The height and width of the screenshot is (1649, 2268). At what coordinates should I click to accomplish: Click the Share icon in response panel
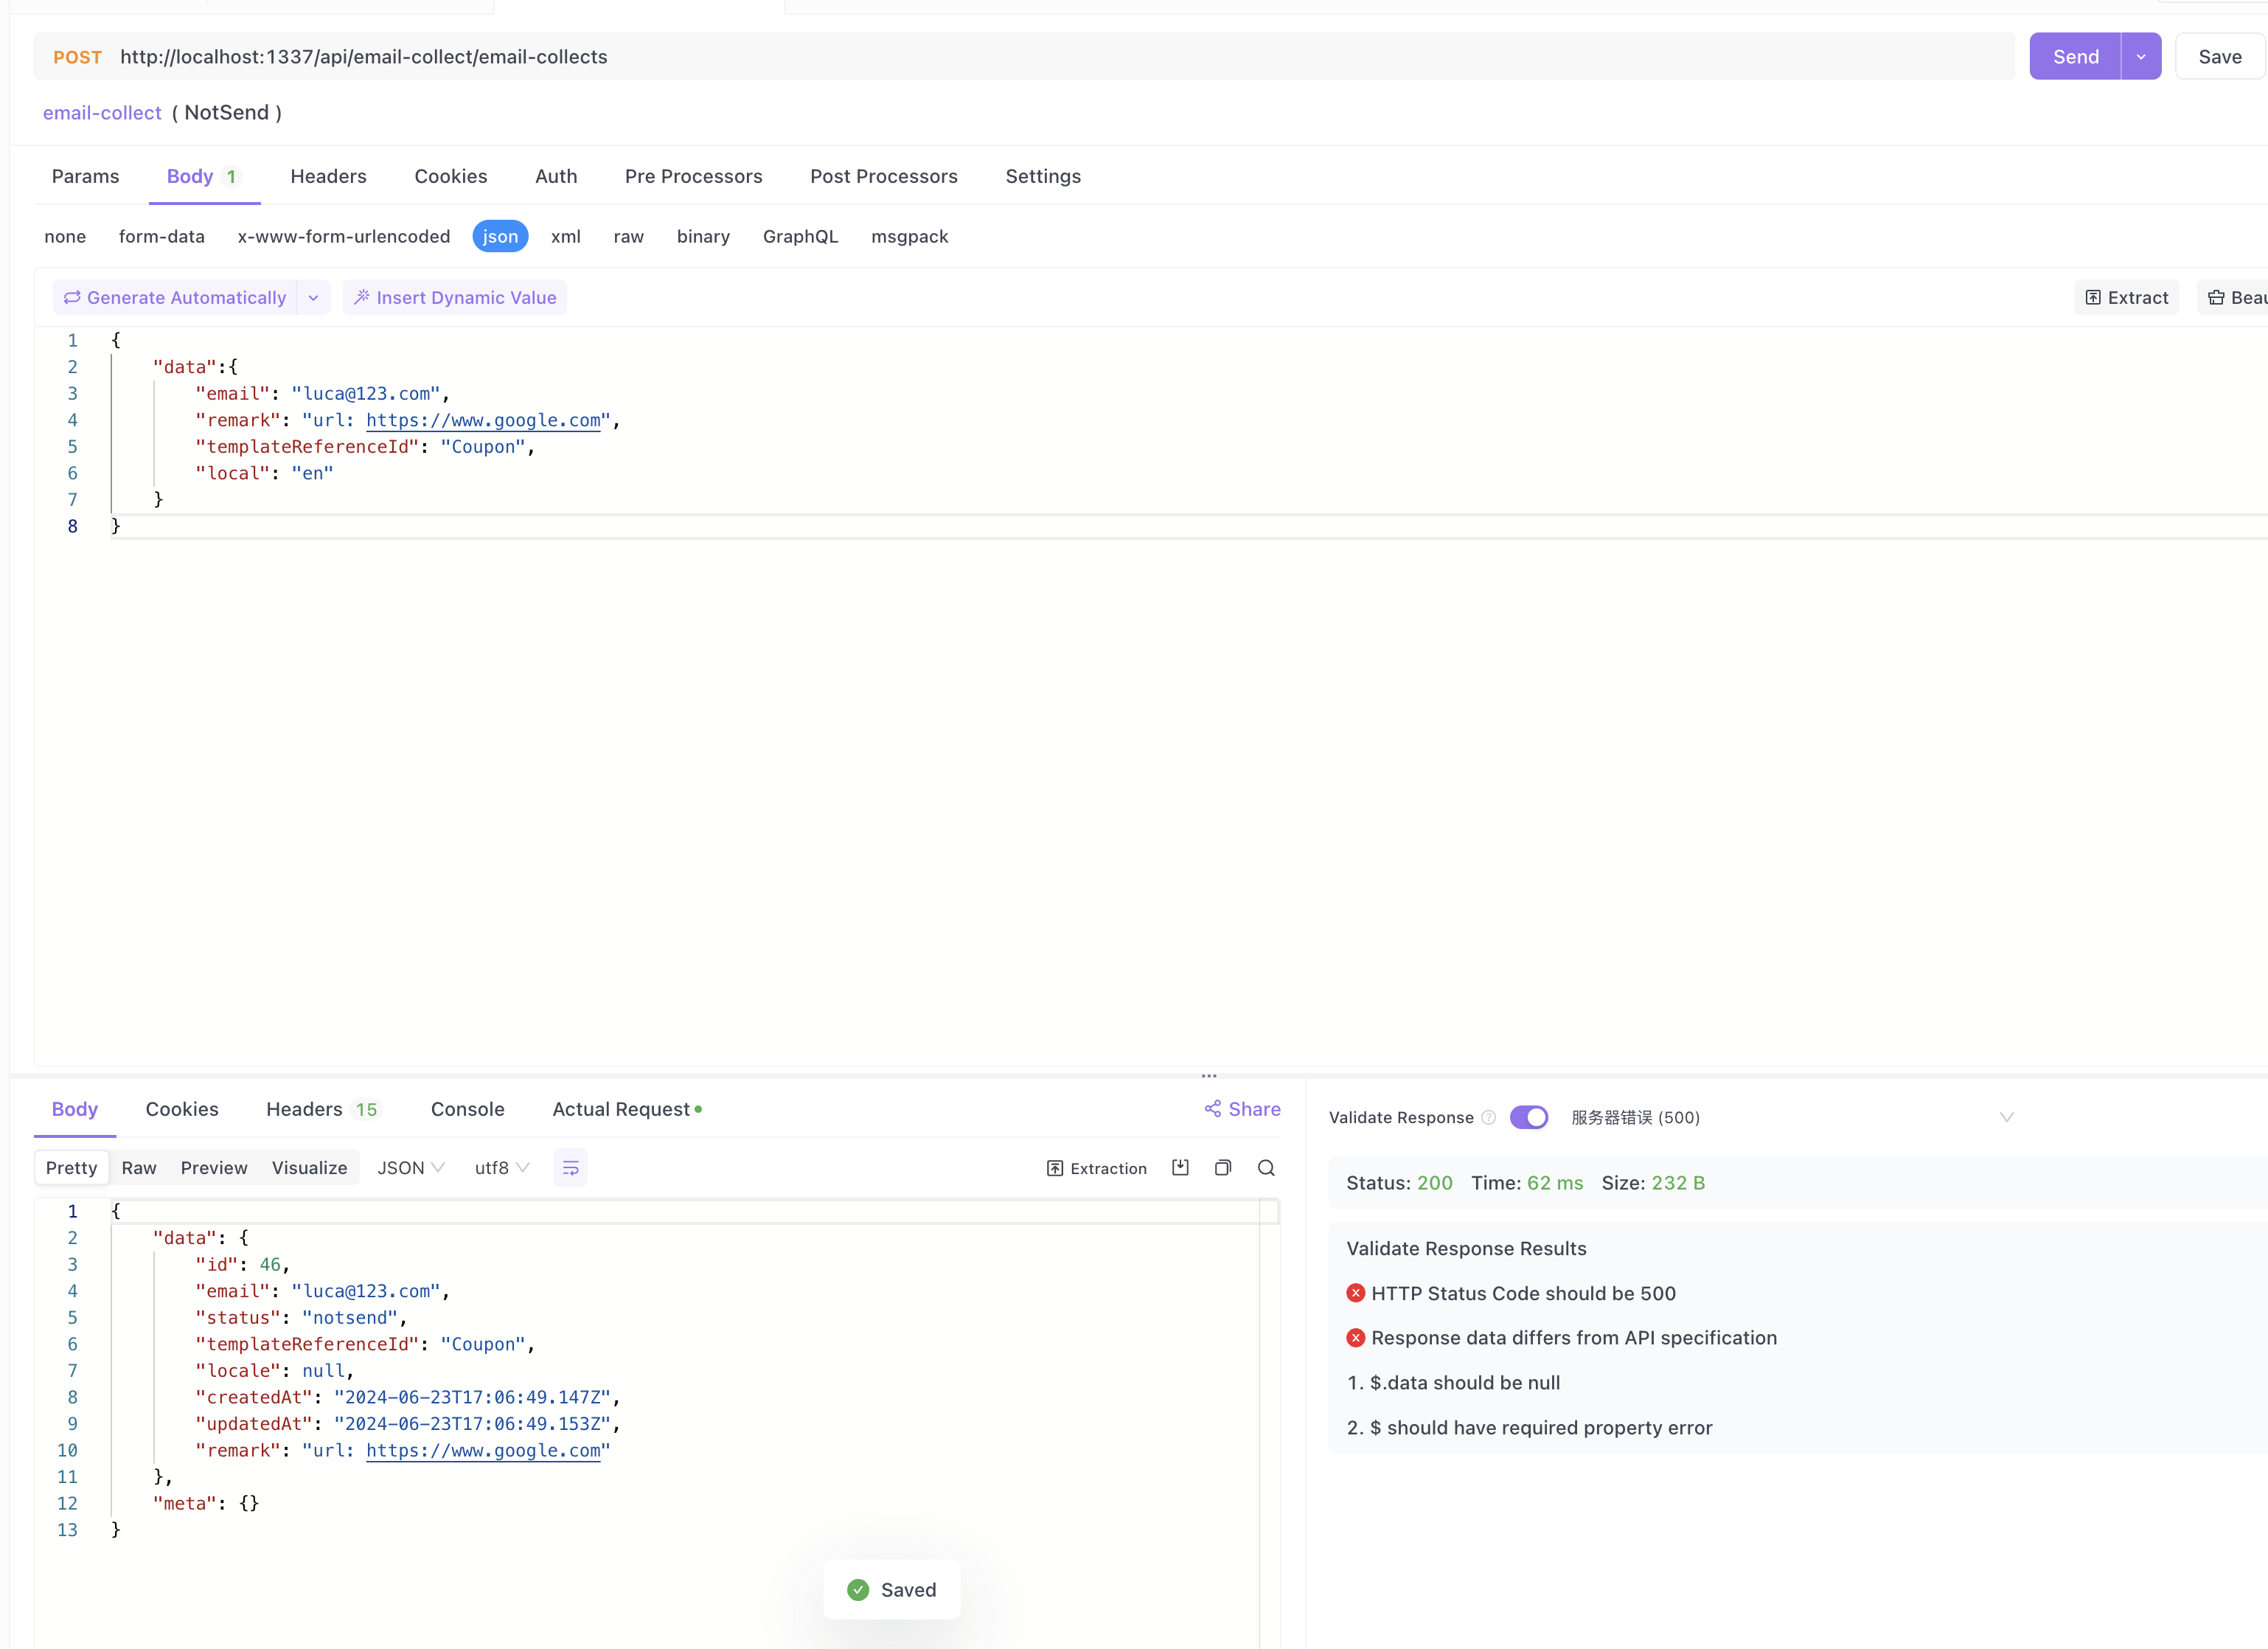[x=1213, y=1109]
